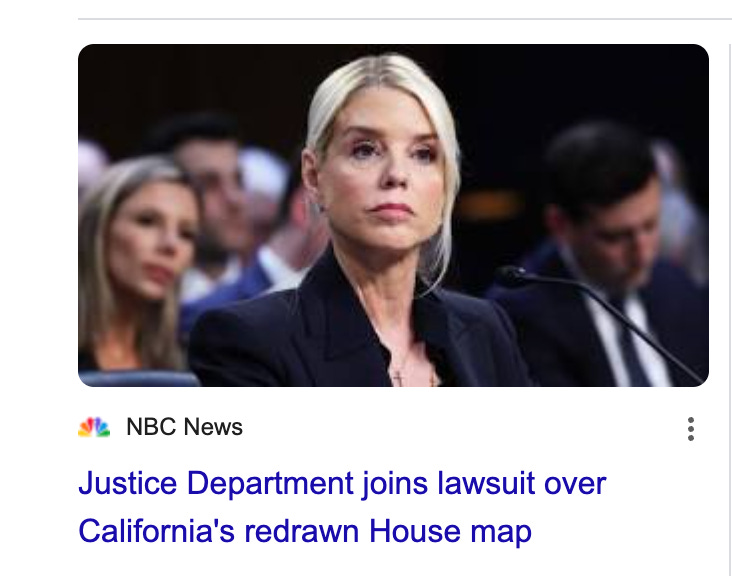Click the word 'Department' in the blue headline

(x=270, y=484)
